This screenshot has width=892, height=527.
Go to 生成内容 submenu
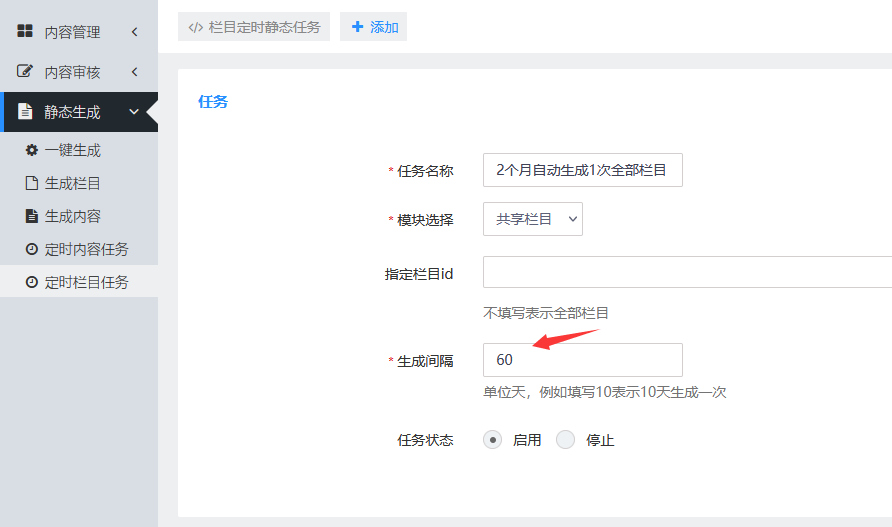tap(79, 216)
